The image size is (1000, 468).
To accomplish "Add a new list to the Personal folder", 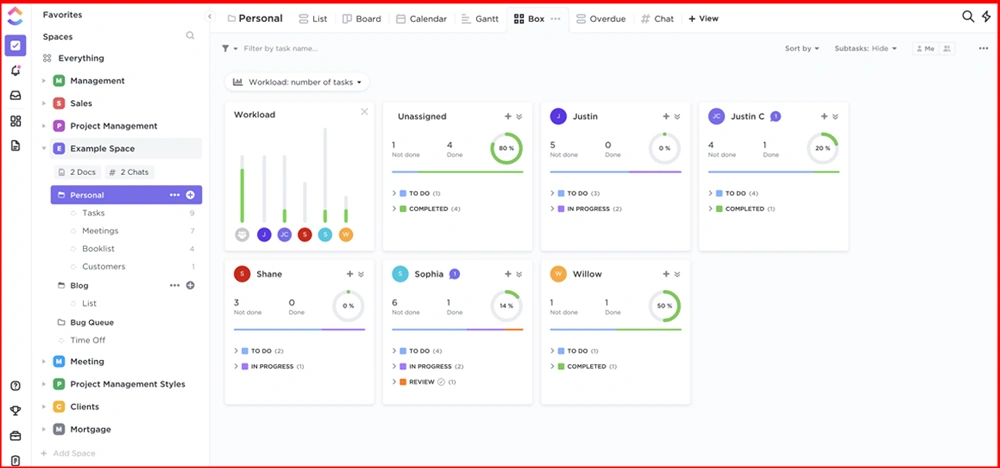I will [x=190, y=195].
